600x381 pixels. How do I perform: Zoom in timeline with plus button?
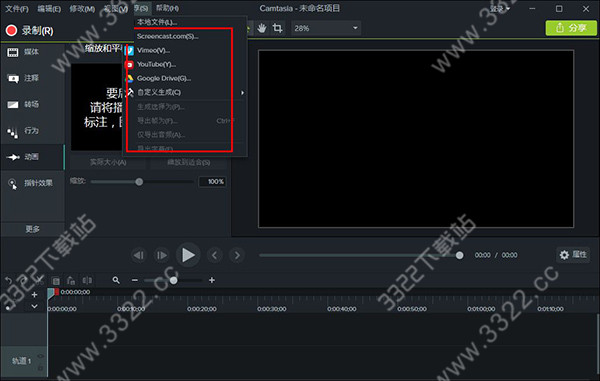212,280
